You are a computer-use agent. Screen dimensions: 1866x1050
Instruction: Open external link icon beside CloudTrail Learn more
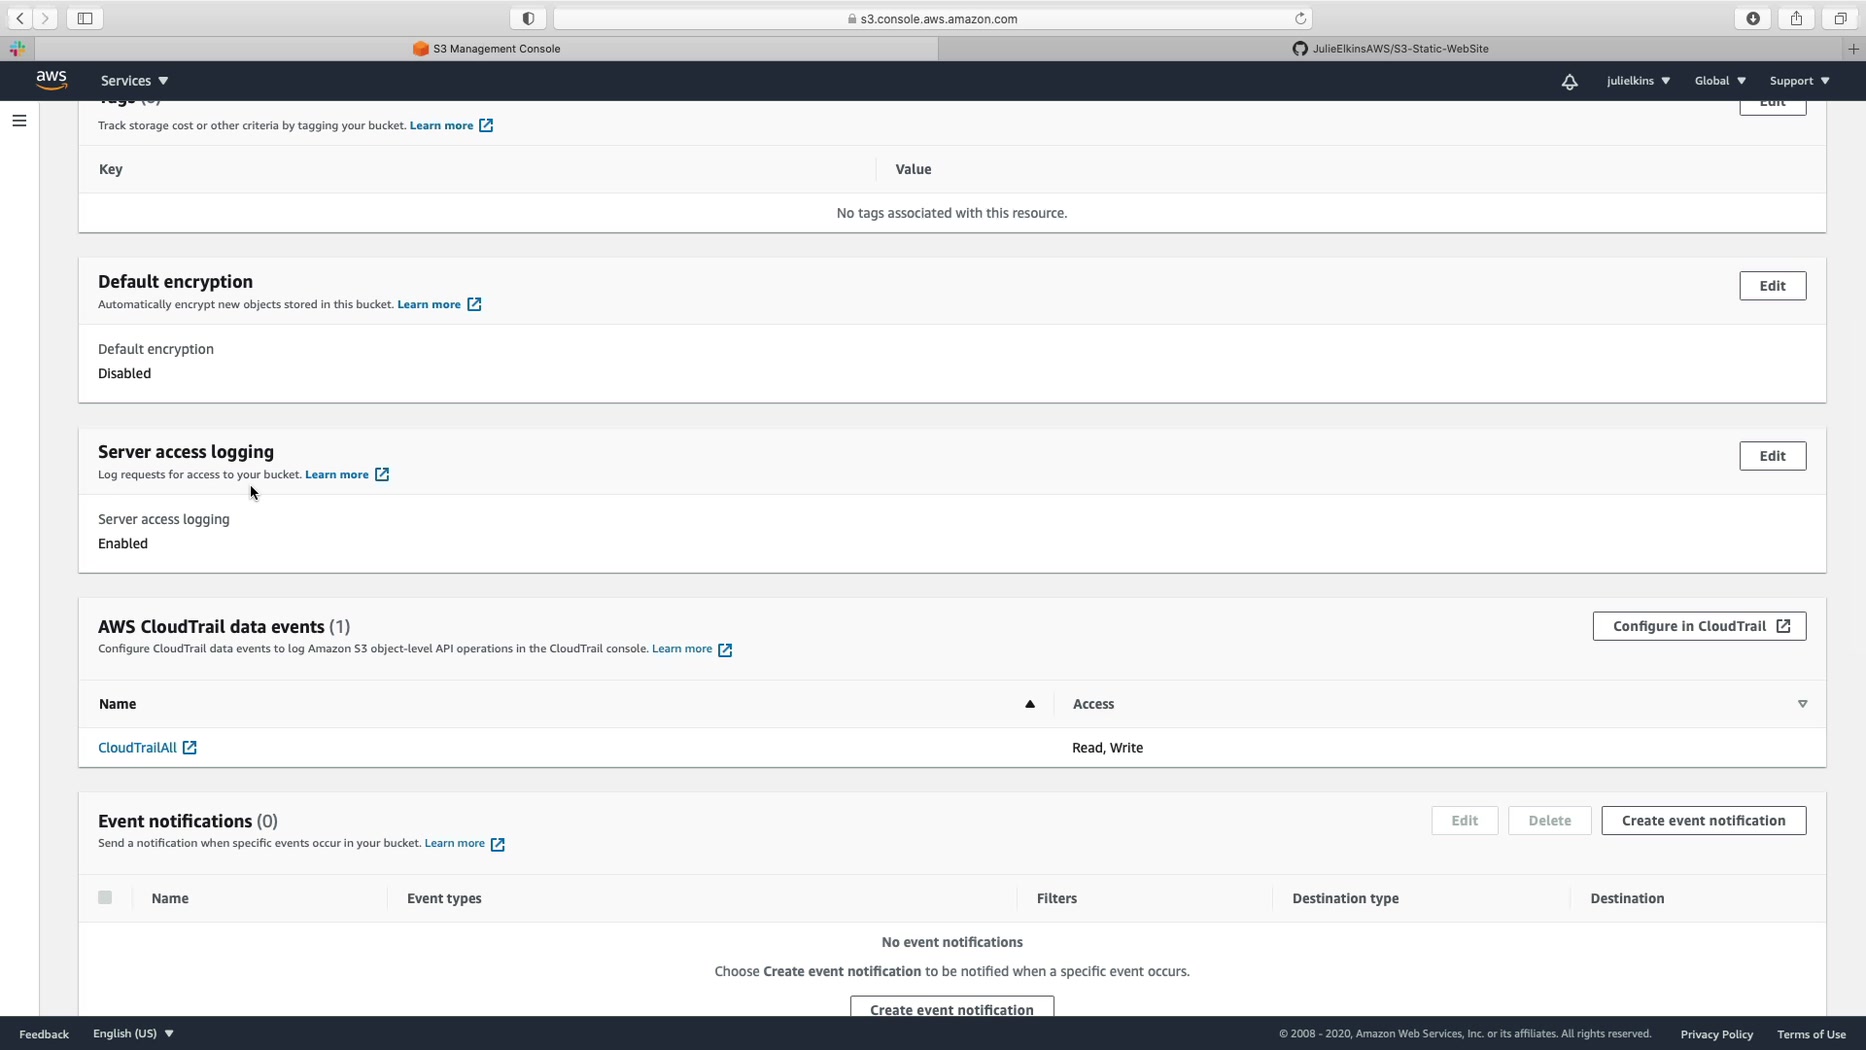(725, 649)
